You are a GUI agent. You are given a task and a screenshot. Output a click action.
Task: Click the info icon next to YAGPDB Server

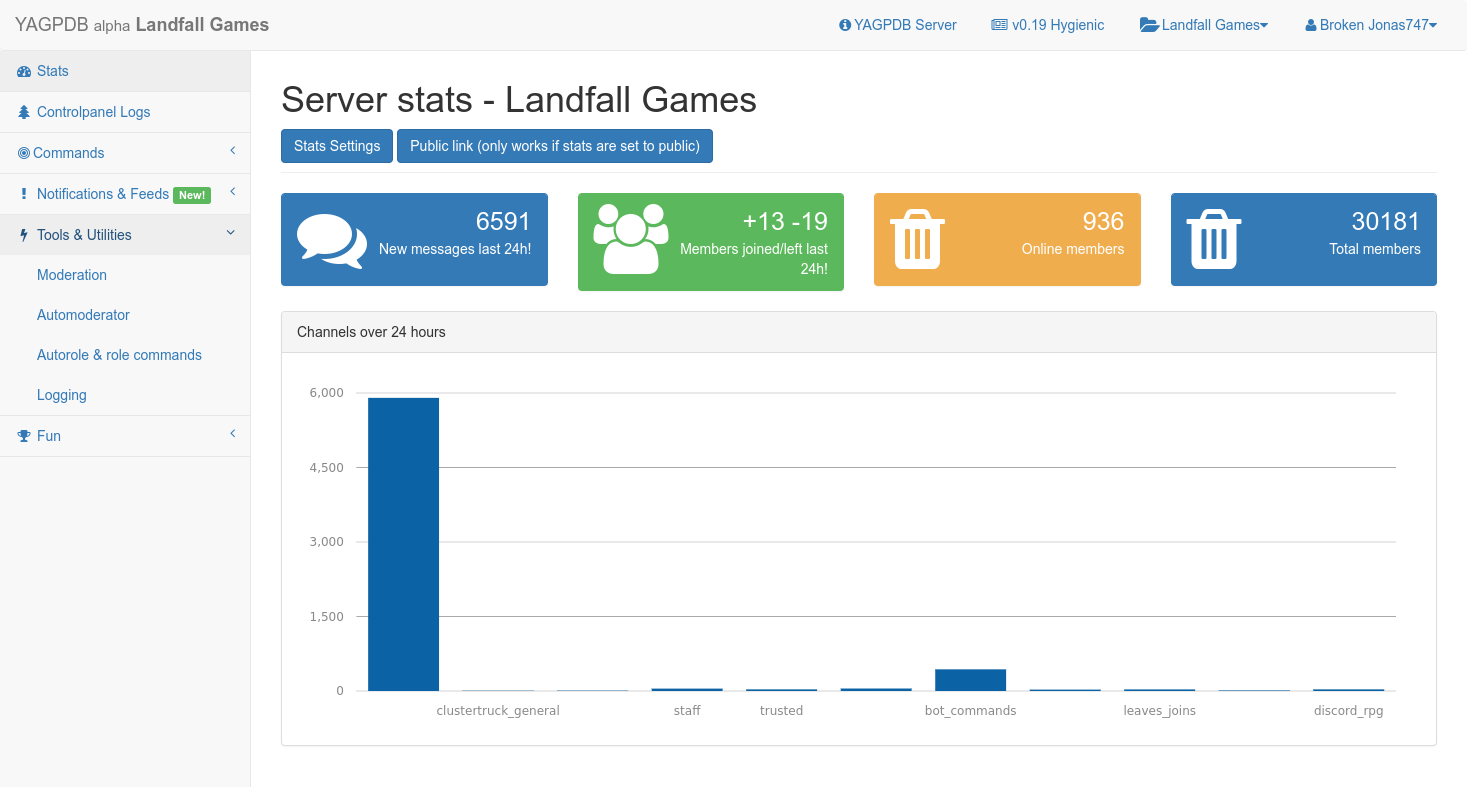(845, 25)
